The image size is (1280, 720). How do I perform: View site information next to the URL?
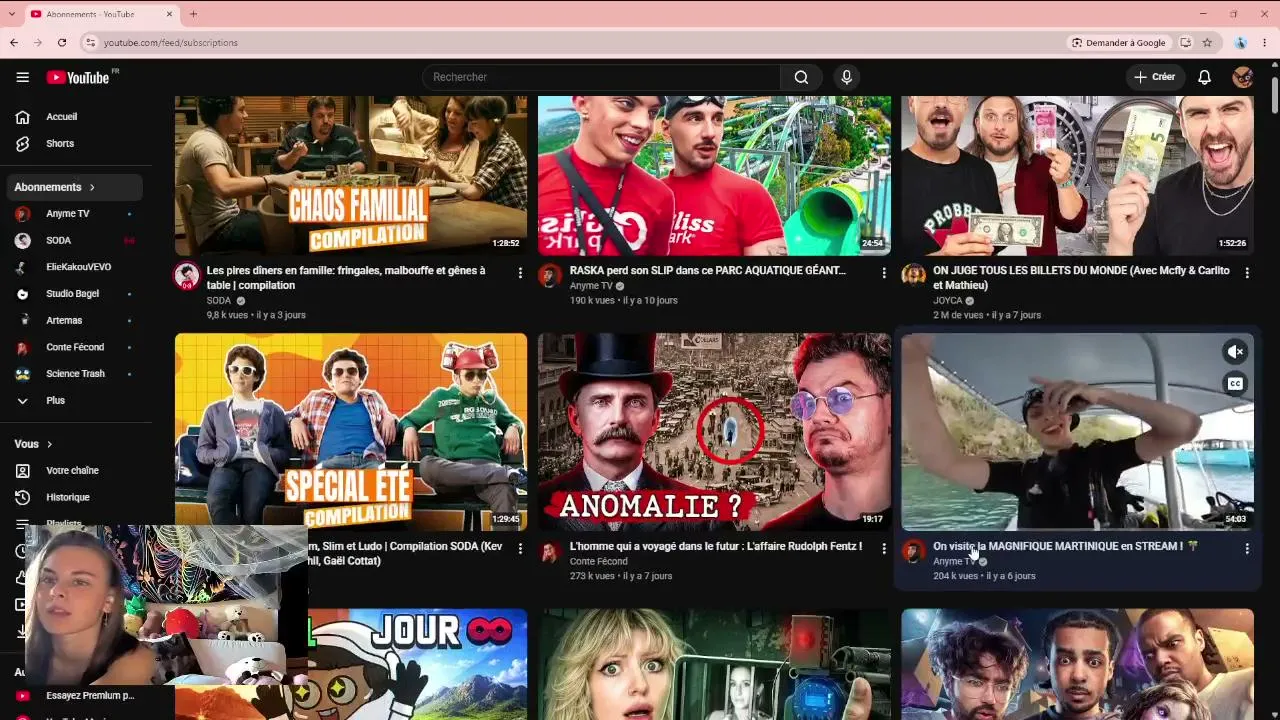click(x=90, y=43)
